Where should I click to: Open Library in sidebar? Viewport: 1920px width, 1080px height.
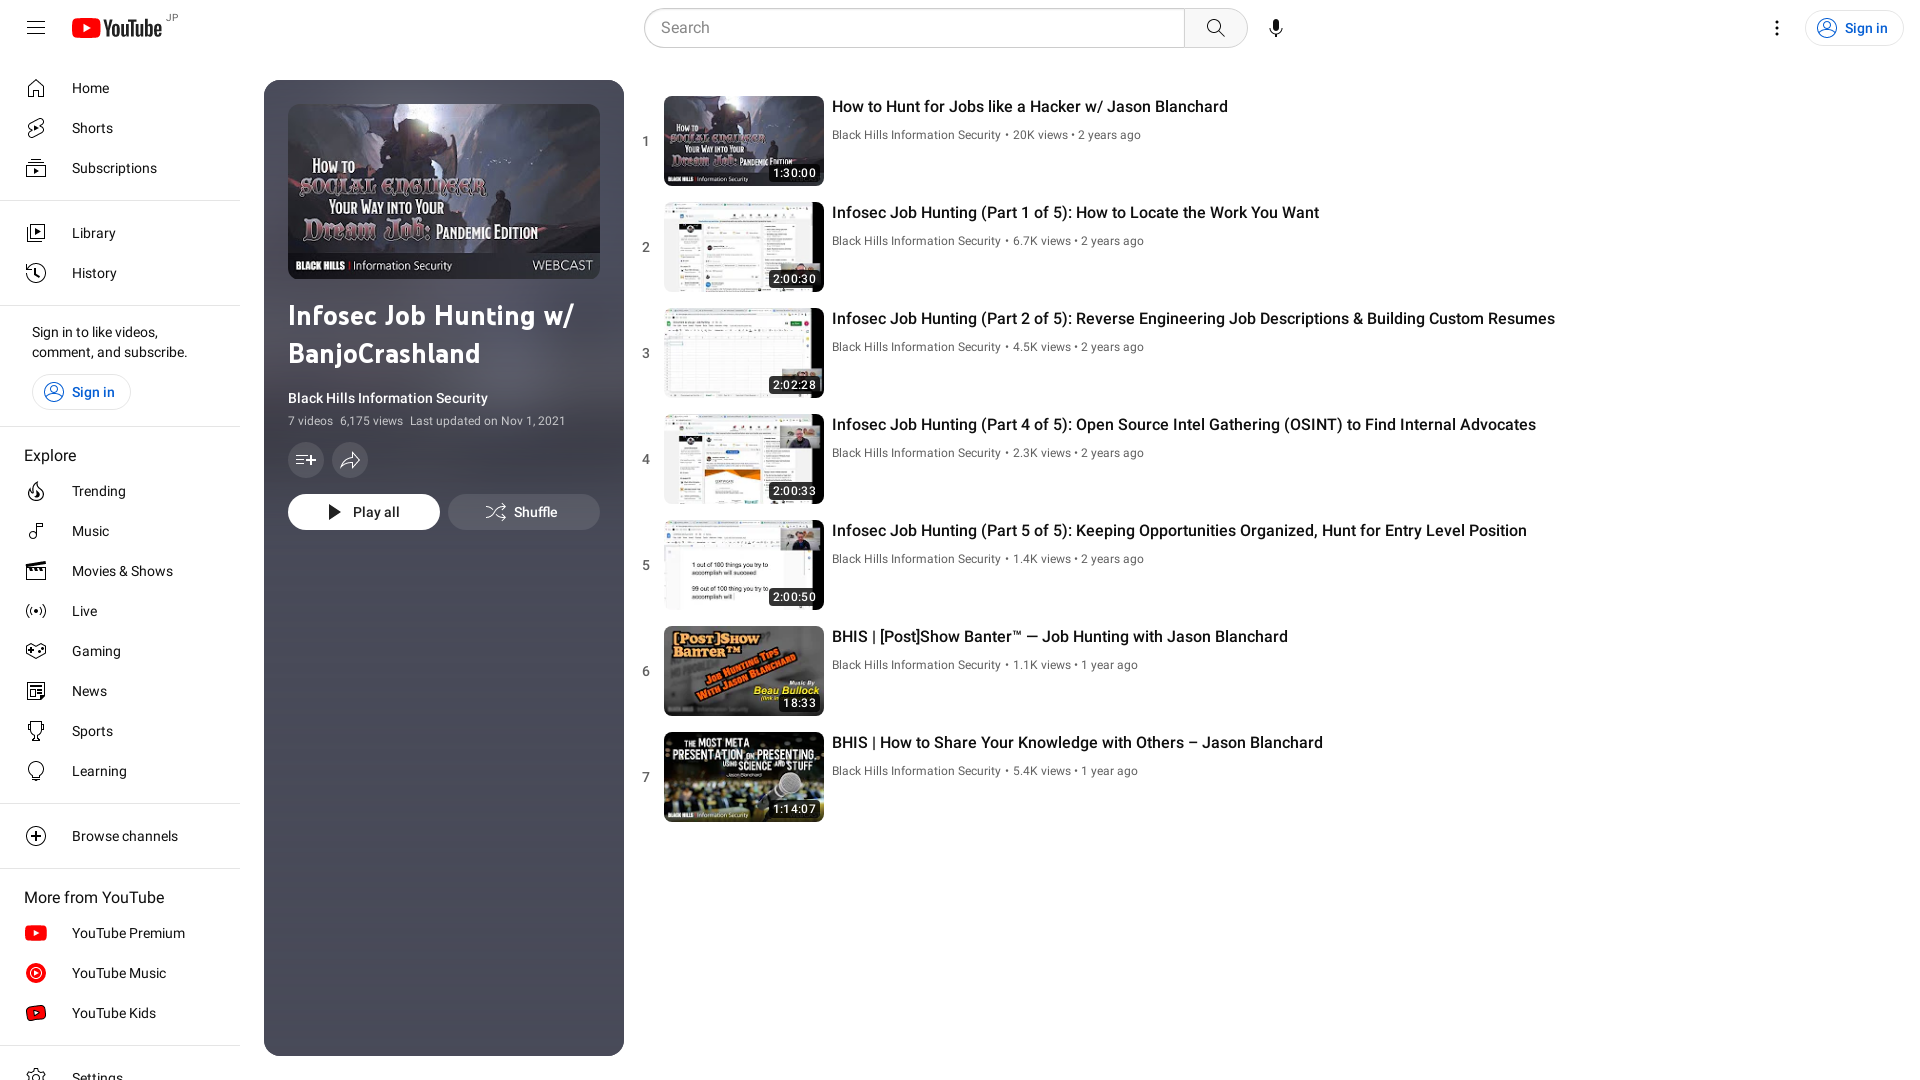coord(120,233)
